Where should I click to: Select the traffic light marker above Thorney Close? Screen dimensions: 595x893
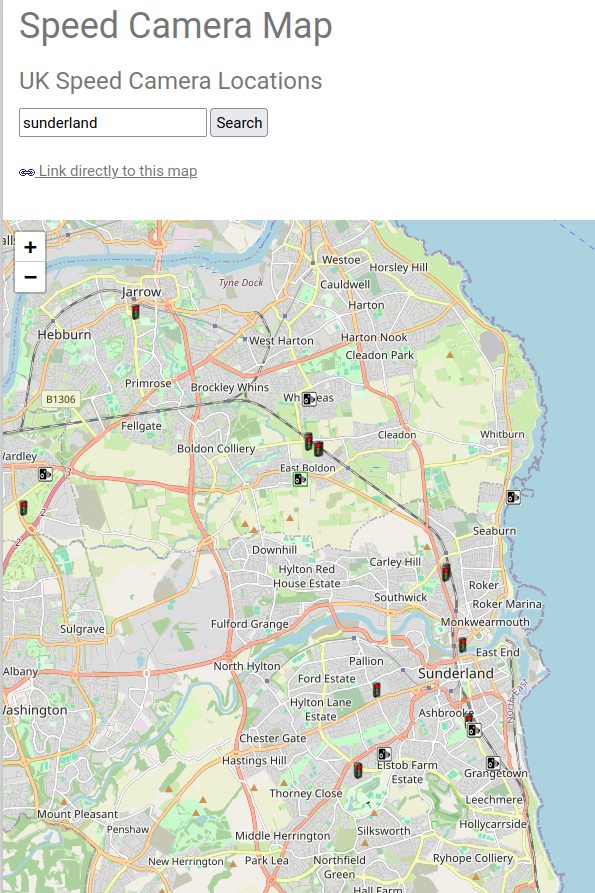(x=358, y=770)
